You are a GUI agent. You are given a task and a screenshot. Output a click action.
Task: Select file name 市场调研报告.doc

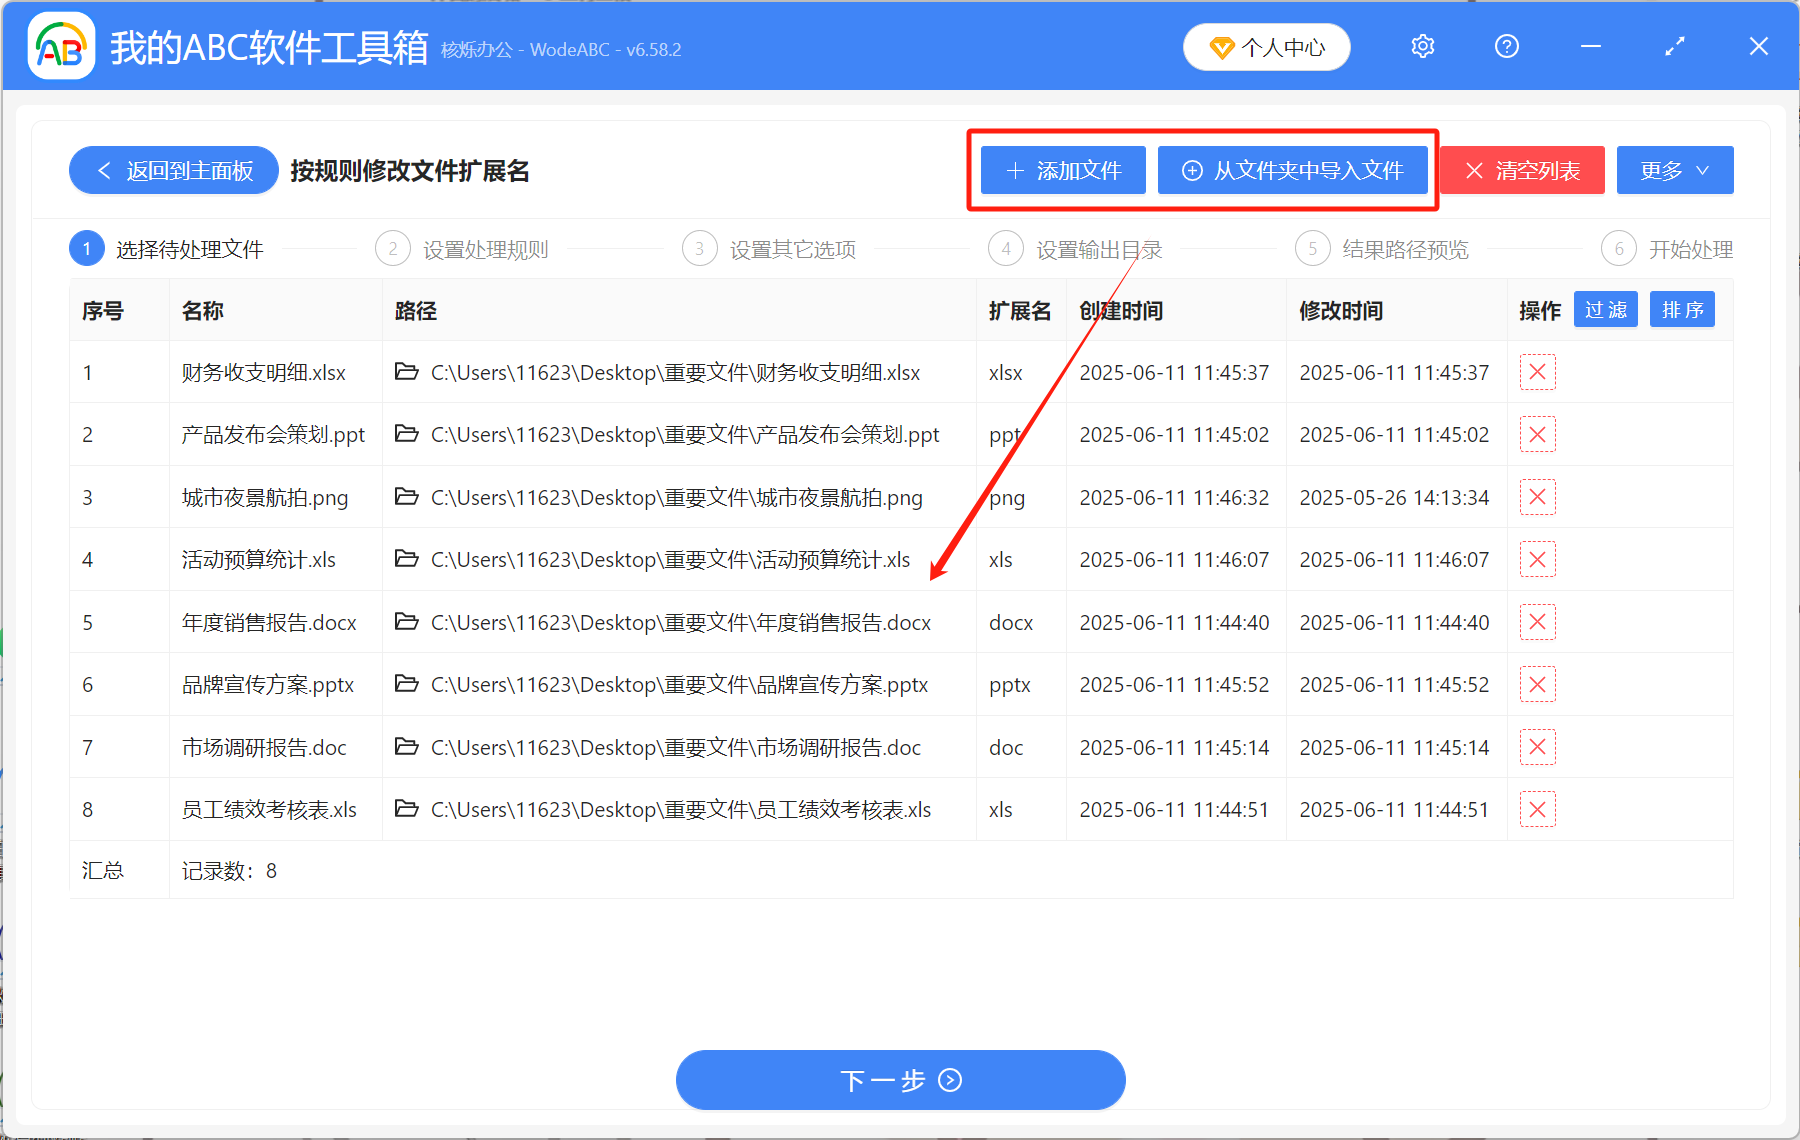pyautogui.click(x=264, y=748)
